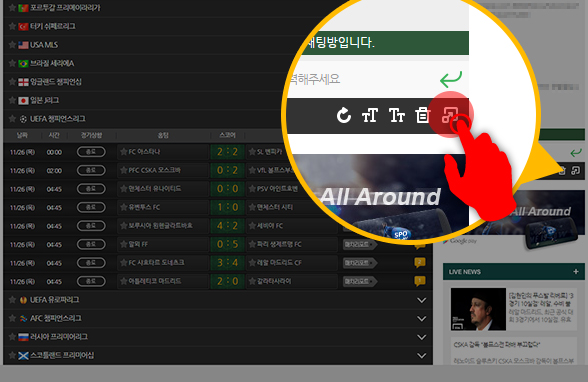Viewport: 588px width, 382px height.
Task: Click small pop-out icon in right chat panel
Action: [x=576, y=171]
